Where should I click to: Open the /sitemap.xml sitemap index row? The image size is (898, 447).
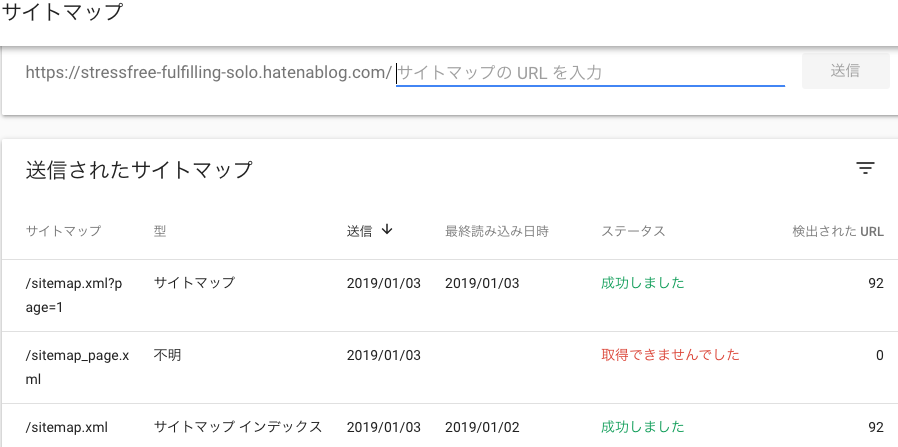449,426
